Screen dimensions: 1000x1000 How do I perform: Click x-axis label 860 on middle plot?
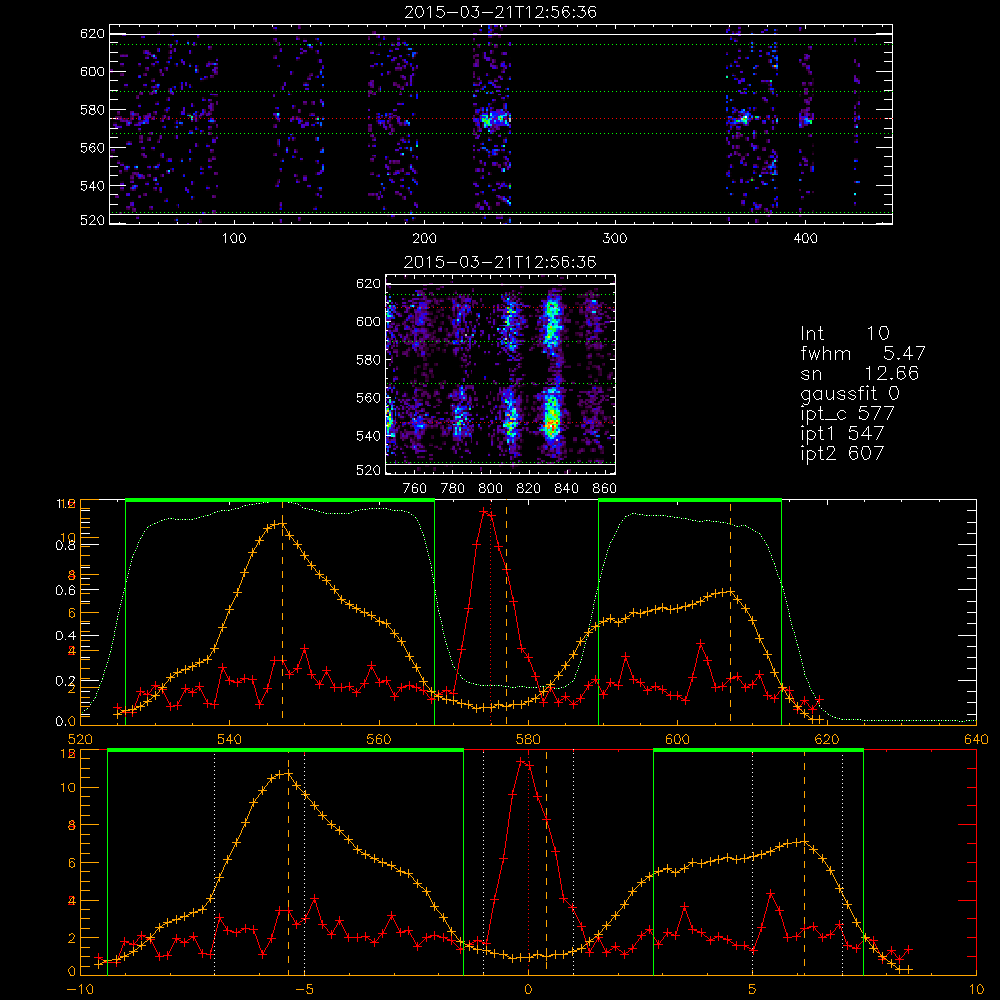click(x=605, y=489)
